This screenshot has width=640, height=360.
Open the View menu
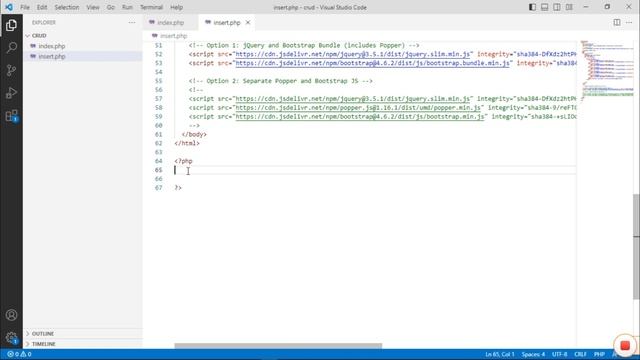click(x=93, y=7)
